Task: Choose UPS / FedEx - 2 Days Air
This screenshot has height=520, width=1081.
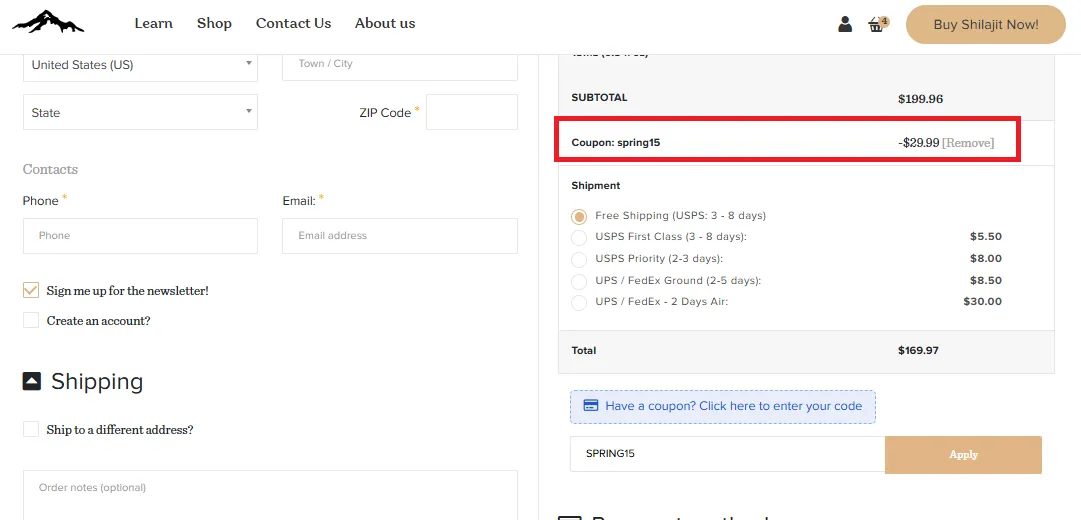Action: (x=579, y=302)
